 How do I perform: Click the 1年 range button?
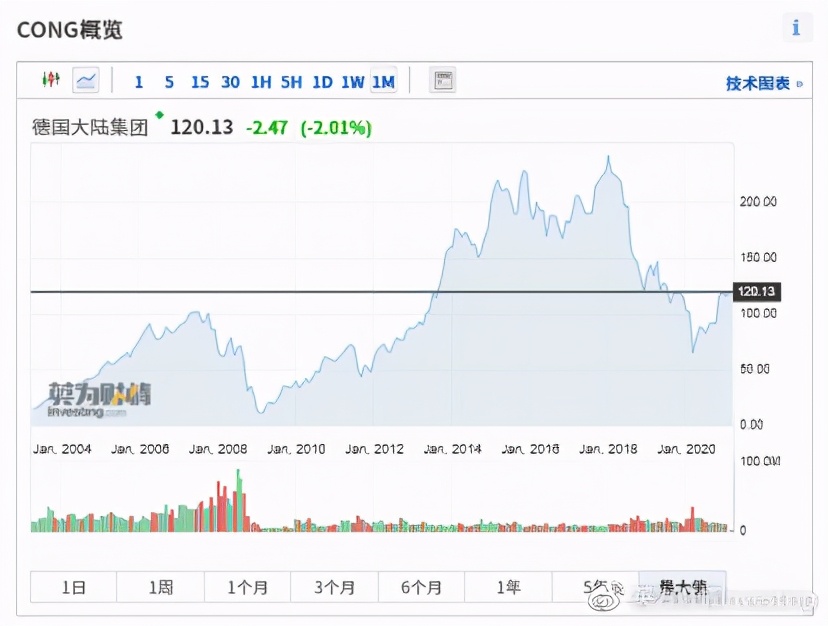coord(508,587)
